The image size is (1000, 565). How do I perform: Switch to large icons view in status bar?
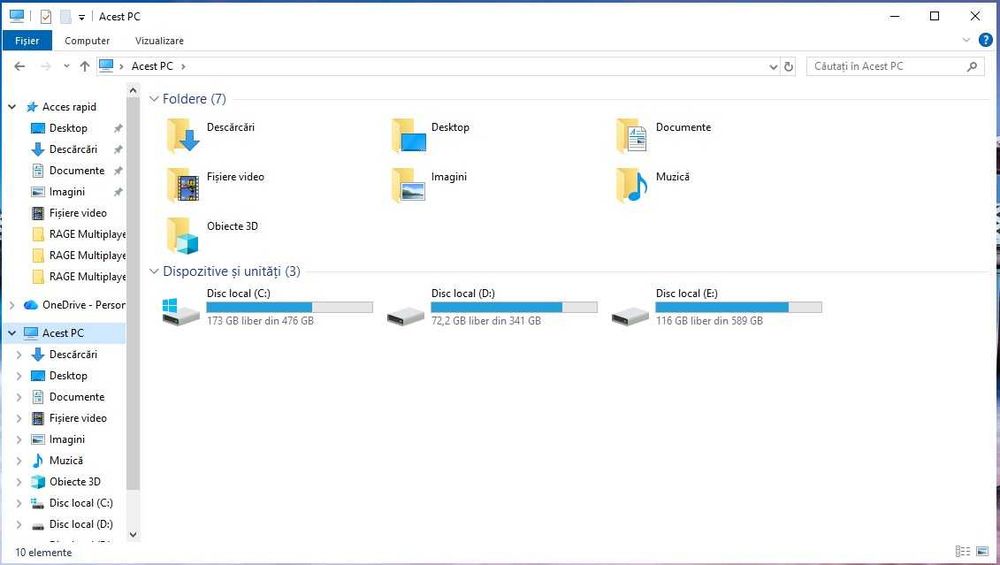[x=983, y=552]
